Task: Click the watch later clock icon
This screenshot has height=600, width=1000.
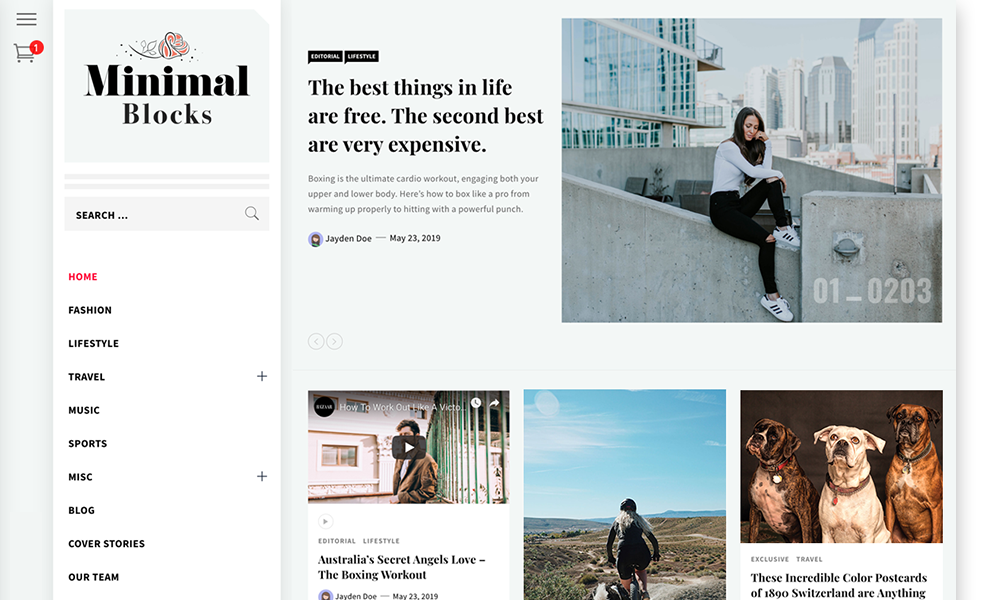Action: coord(476,403)
